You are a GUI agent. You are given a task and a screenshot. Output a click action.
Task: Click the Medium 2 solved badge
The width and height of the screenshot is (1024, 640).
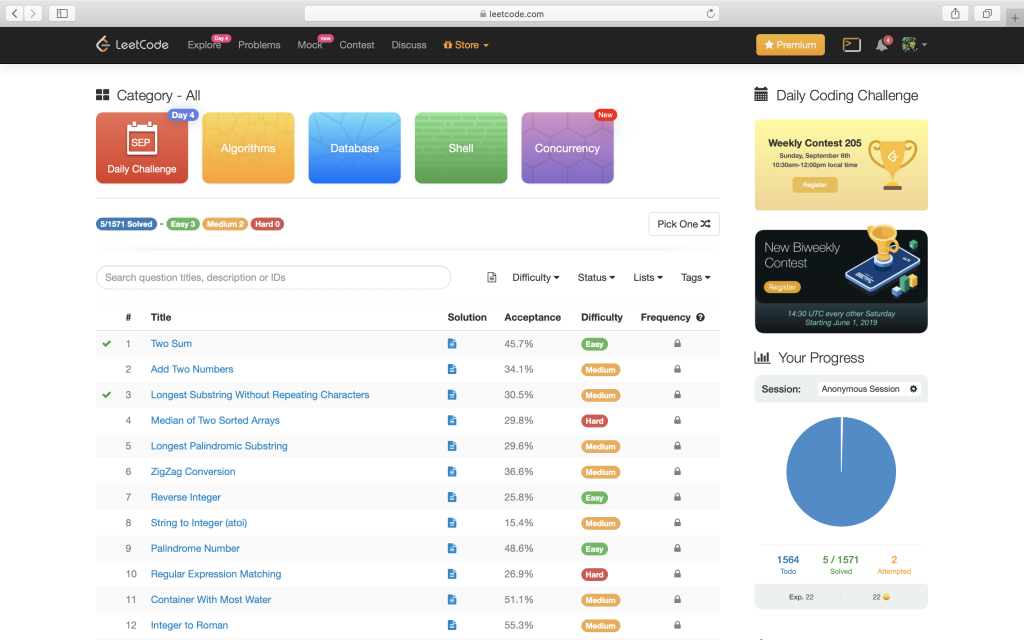[225, 224]
